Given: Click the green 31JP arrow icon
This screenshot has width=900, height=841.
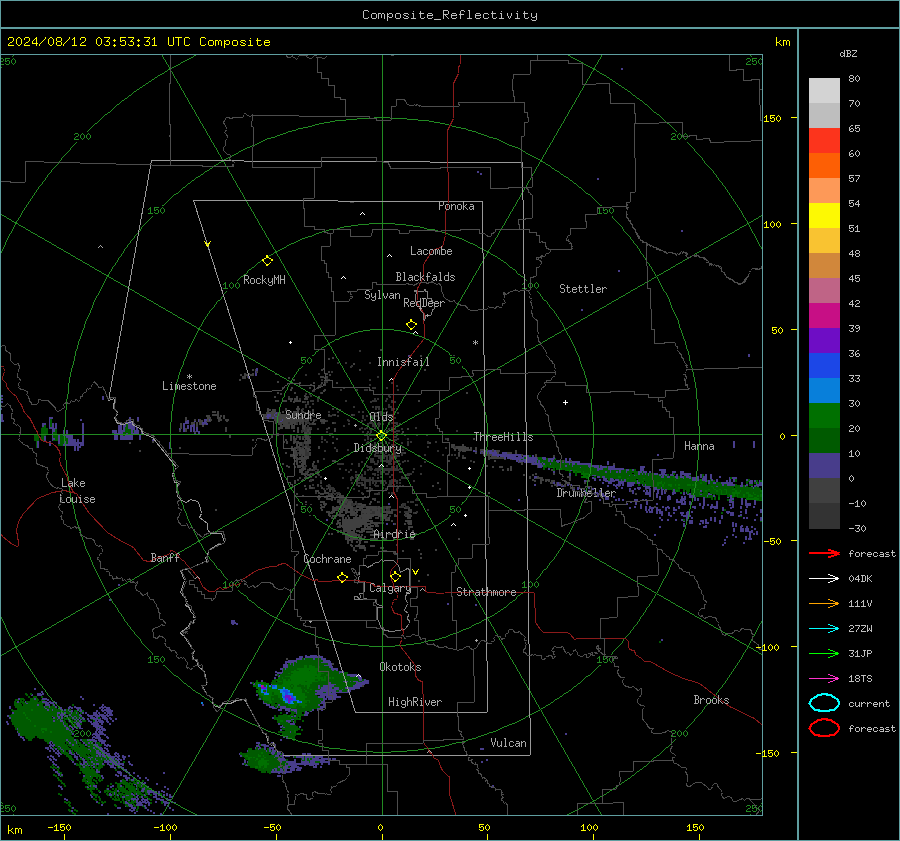Looking at the screenshot, I should pyautogui.click(x=824, y=653).
